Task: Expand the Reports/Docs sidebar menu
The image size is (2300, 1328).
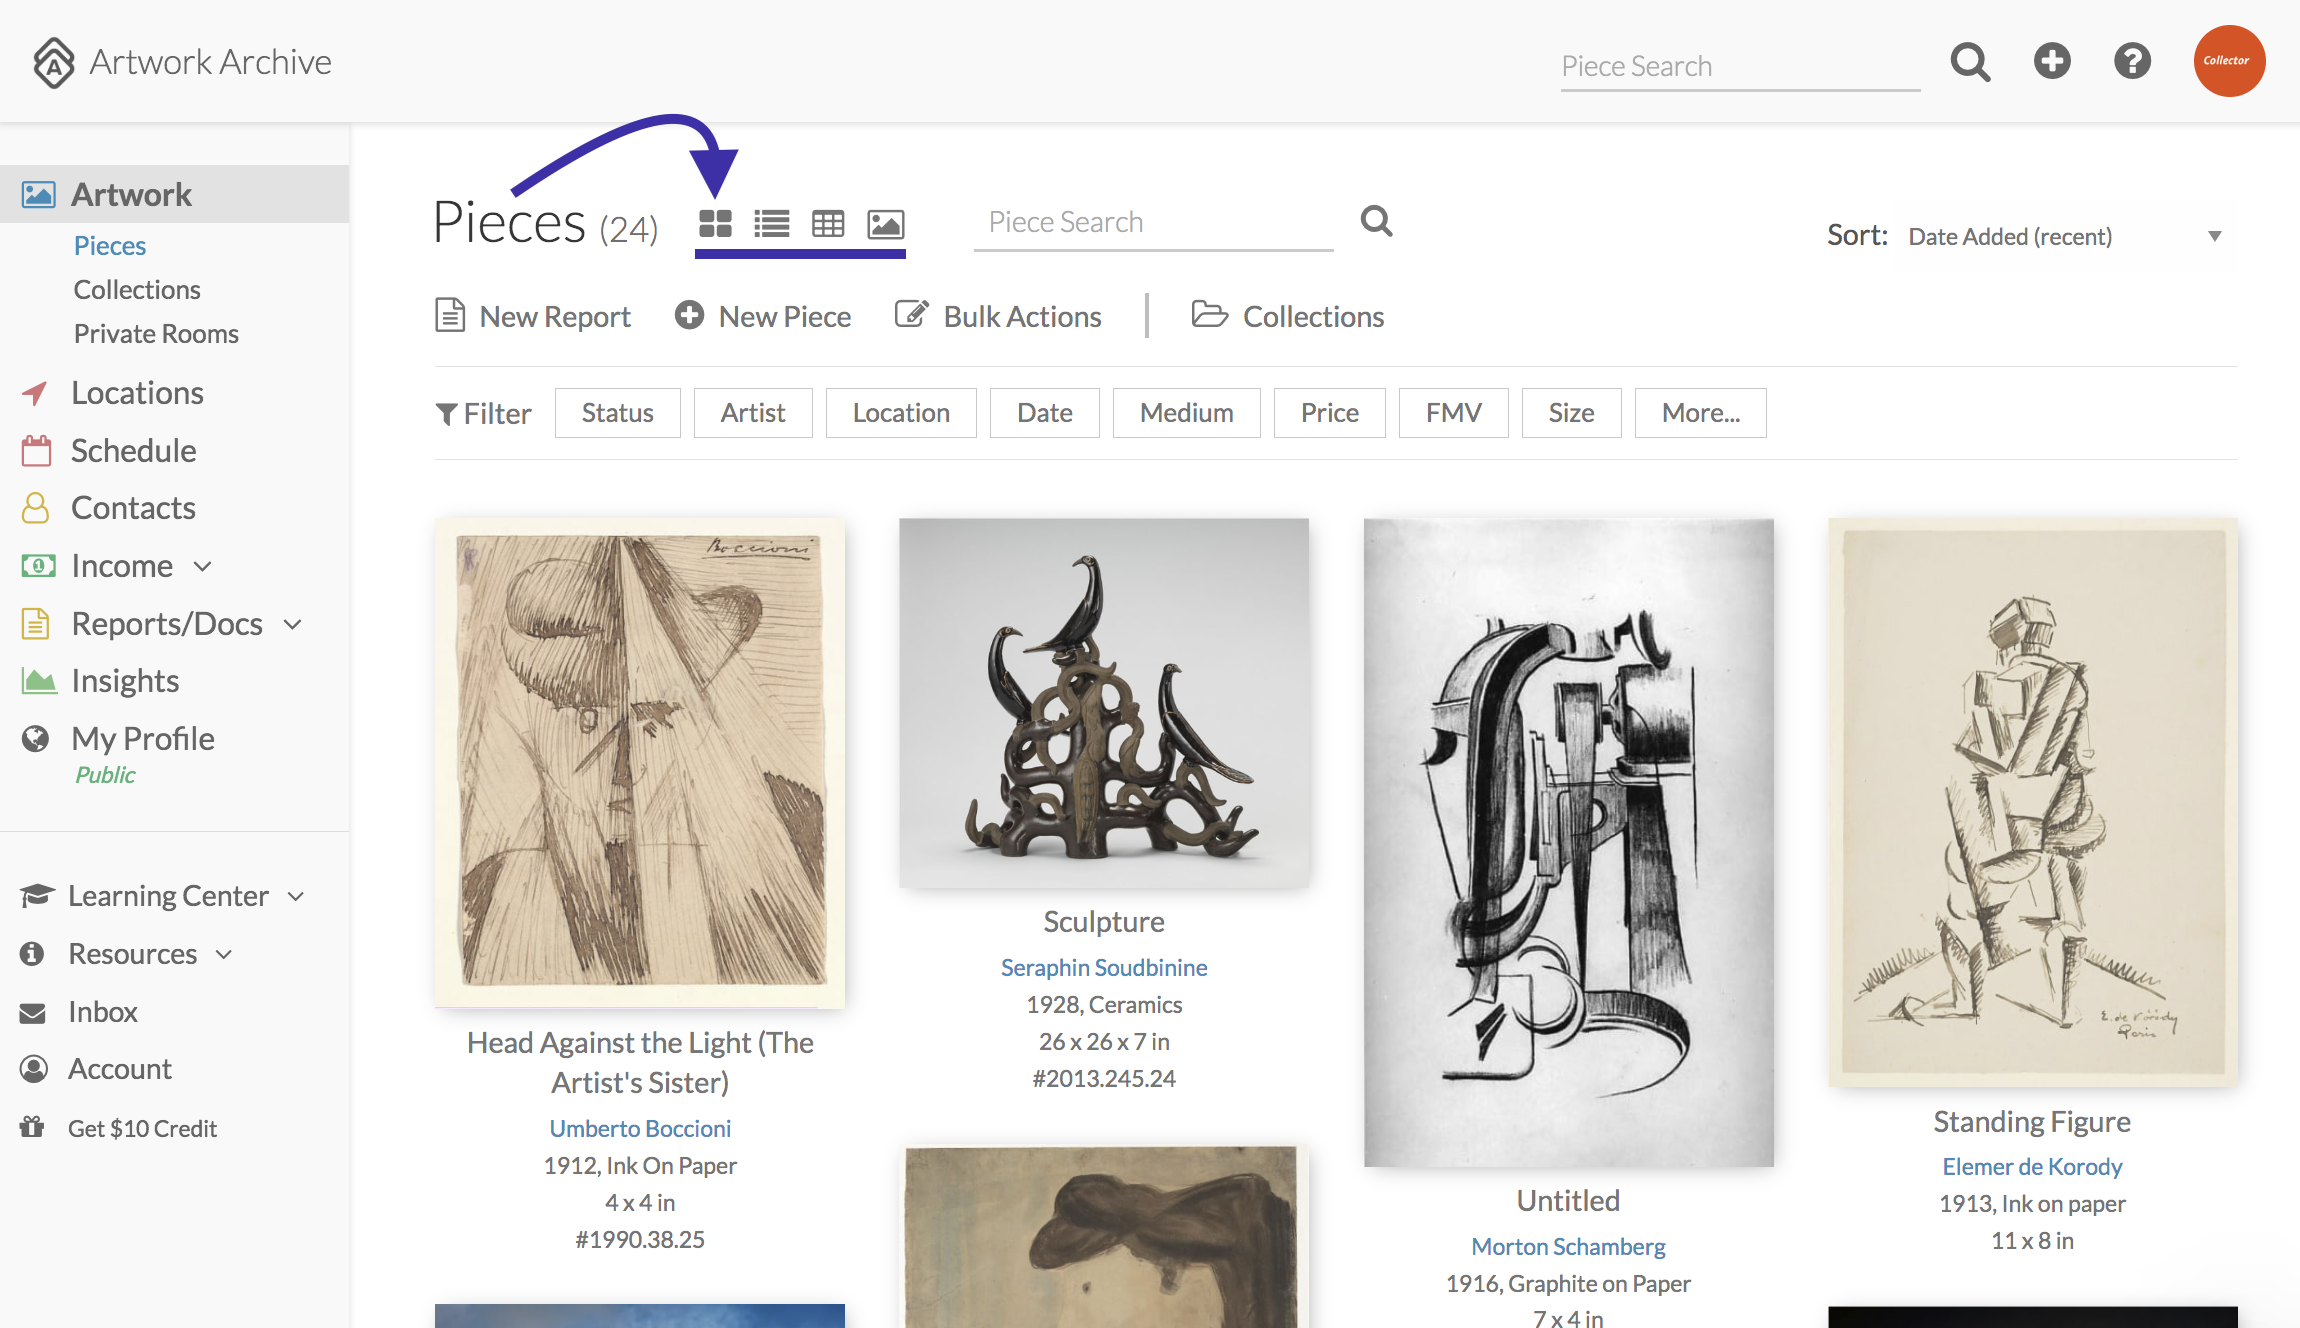Action: tap(162, 624)
